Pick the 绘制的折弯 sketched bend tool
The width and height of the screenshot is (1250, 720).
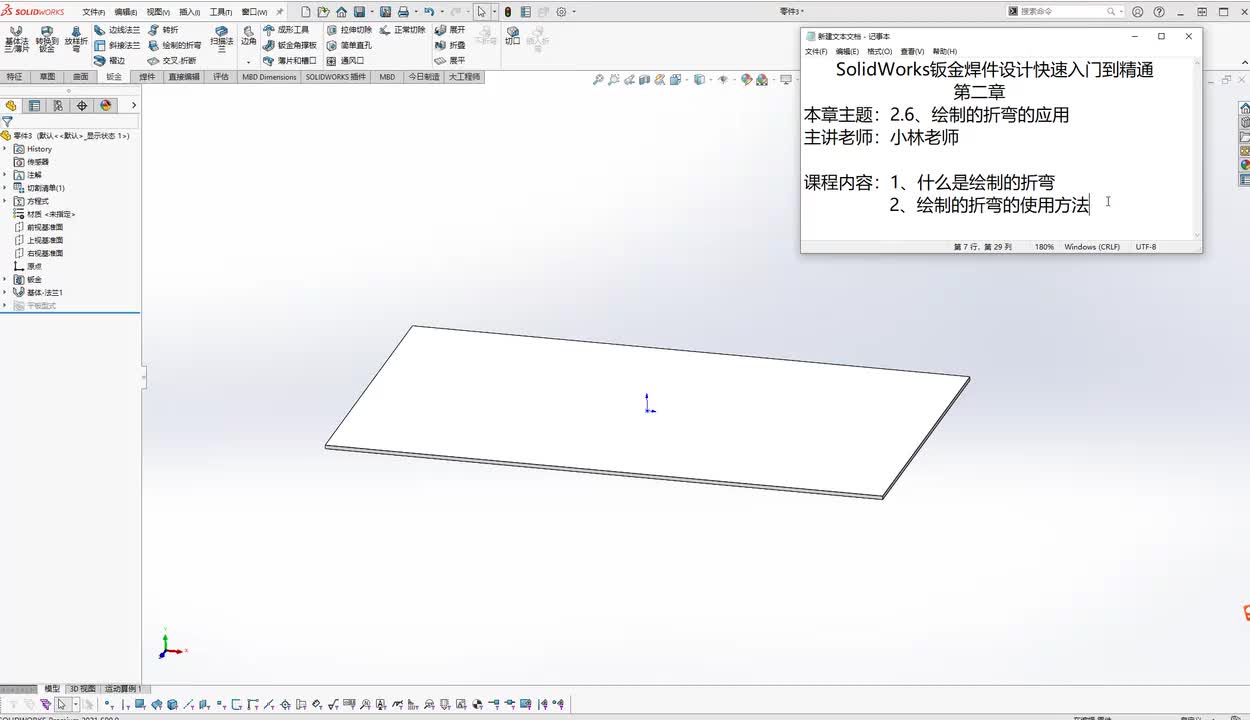click(175, 45)
